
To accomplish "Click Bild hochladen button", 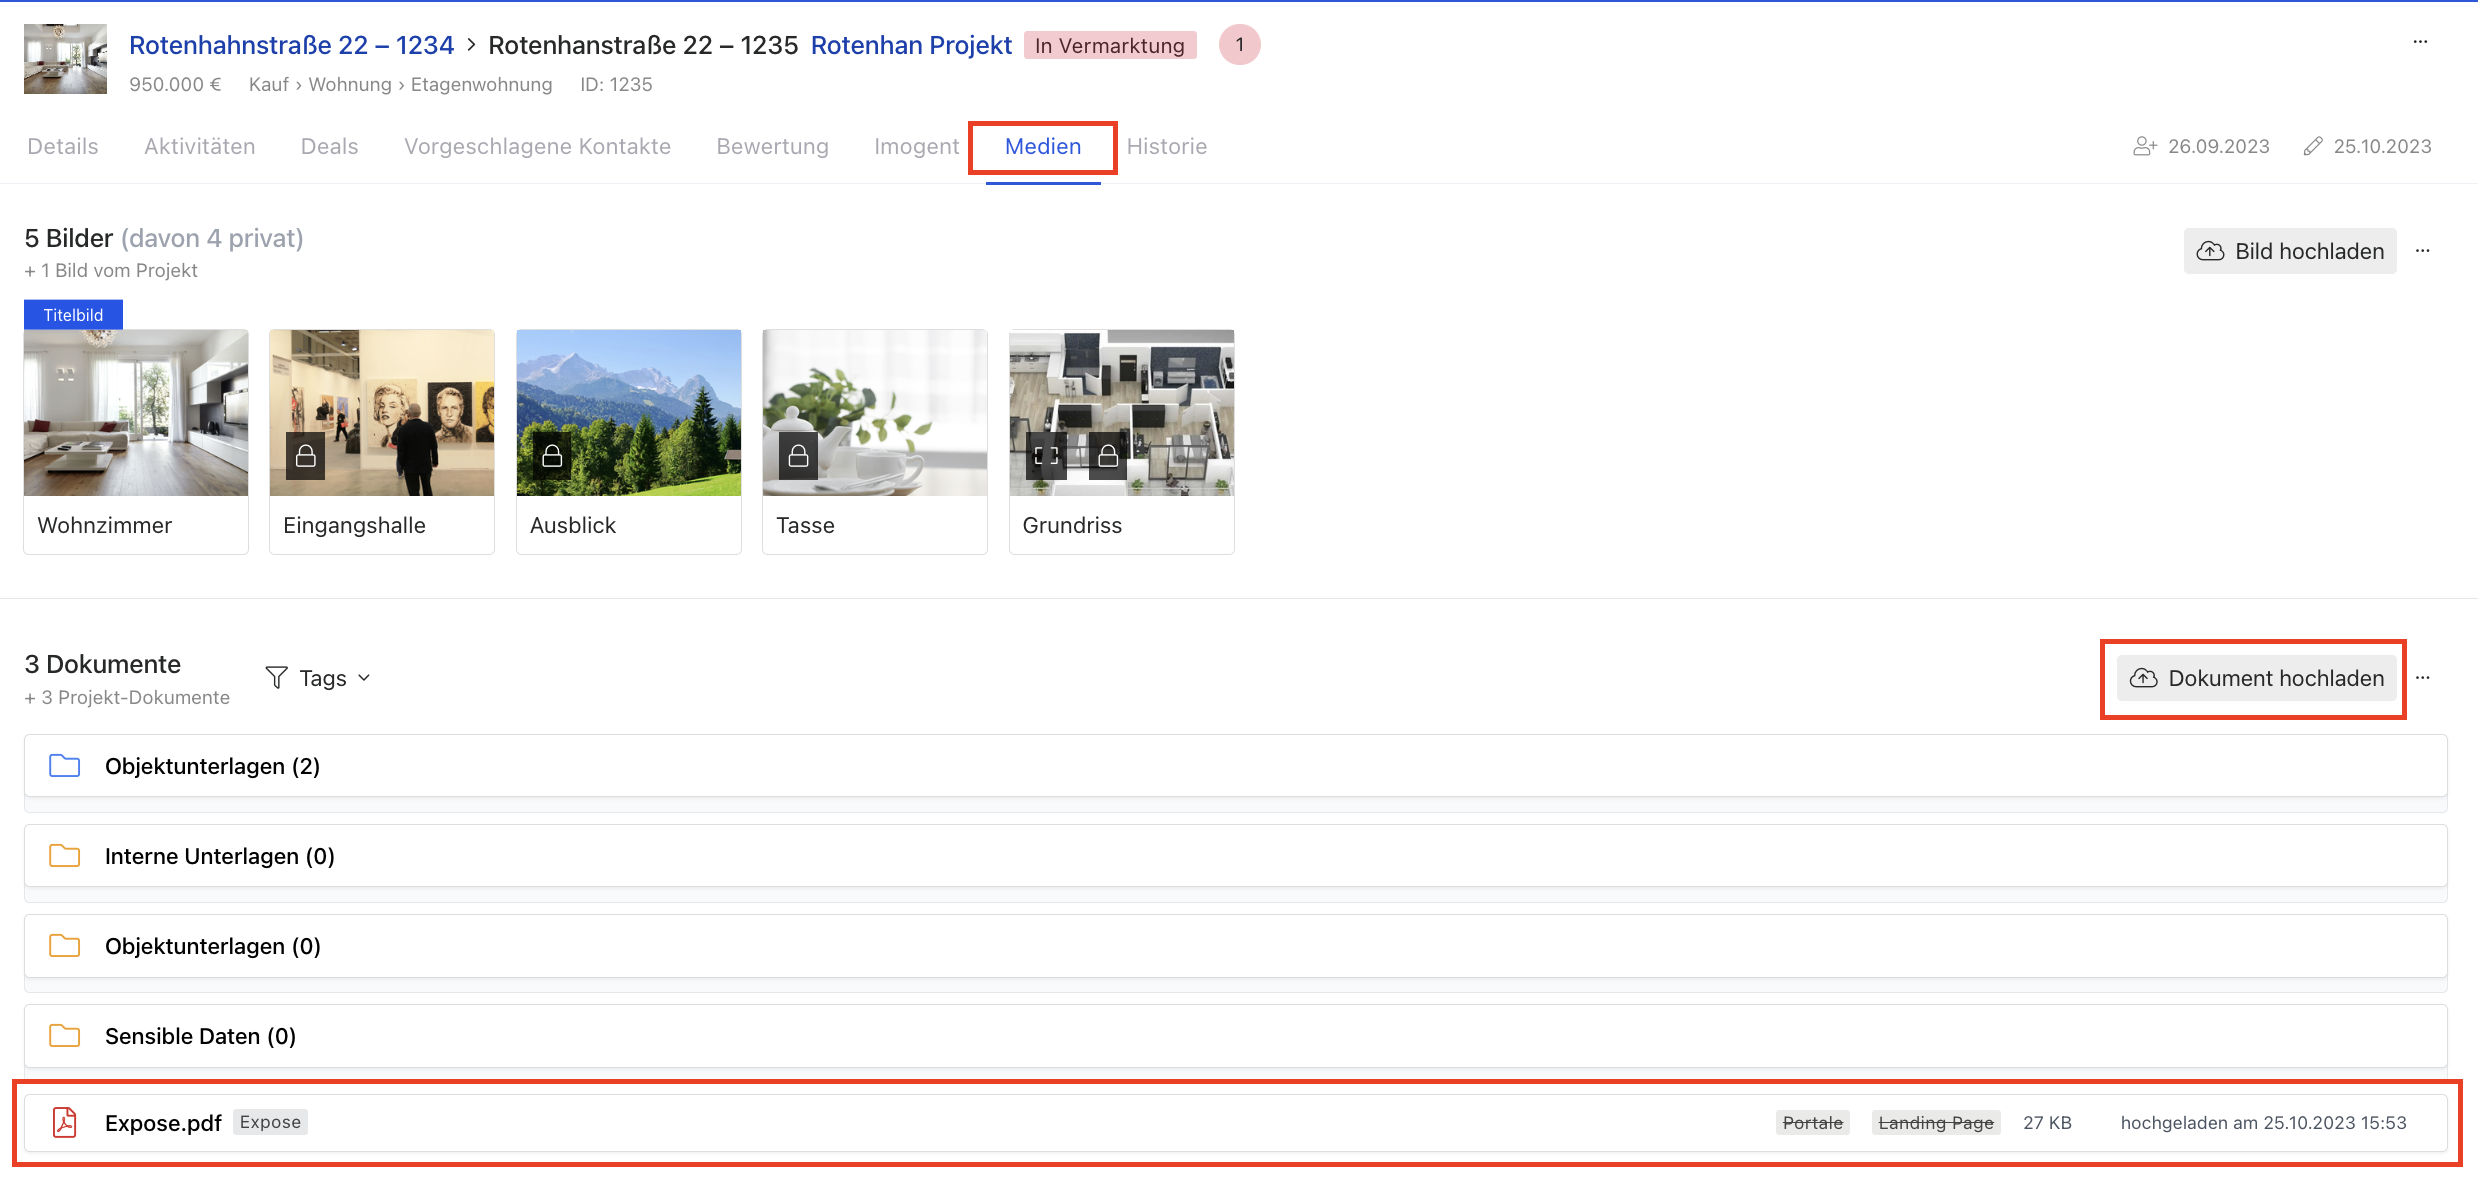I will click(x=2289, y=251).
